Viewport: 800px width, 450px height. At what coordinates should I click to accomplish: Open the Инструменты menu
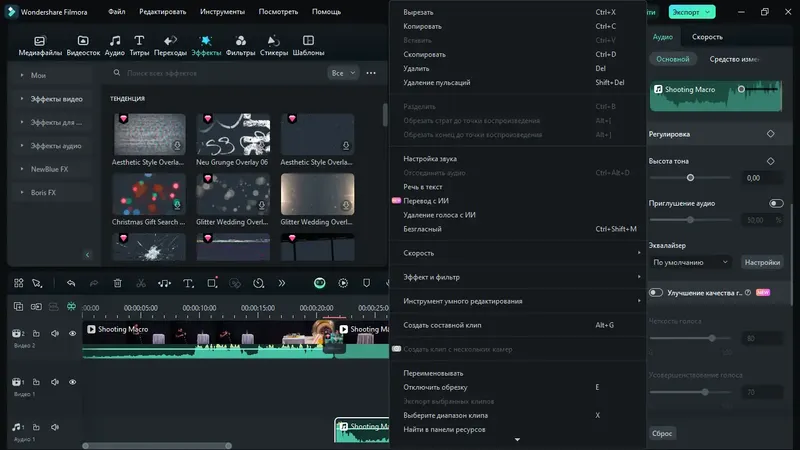tap(222, 11)
